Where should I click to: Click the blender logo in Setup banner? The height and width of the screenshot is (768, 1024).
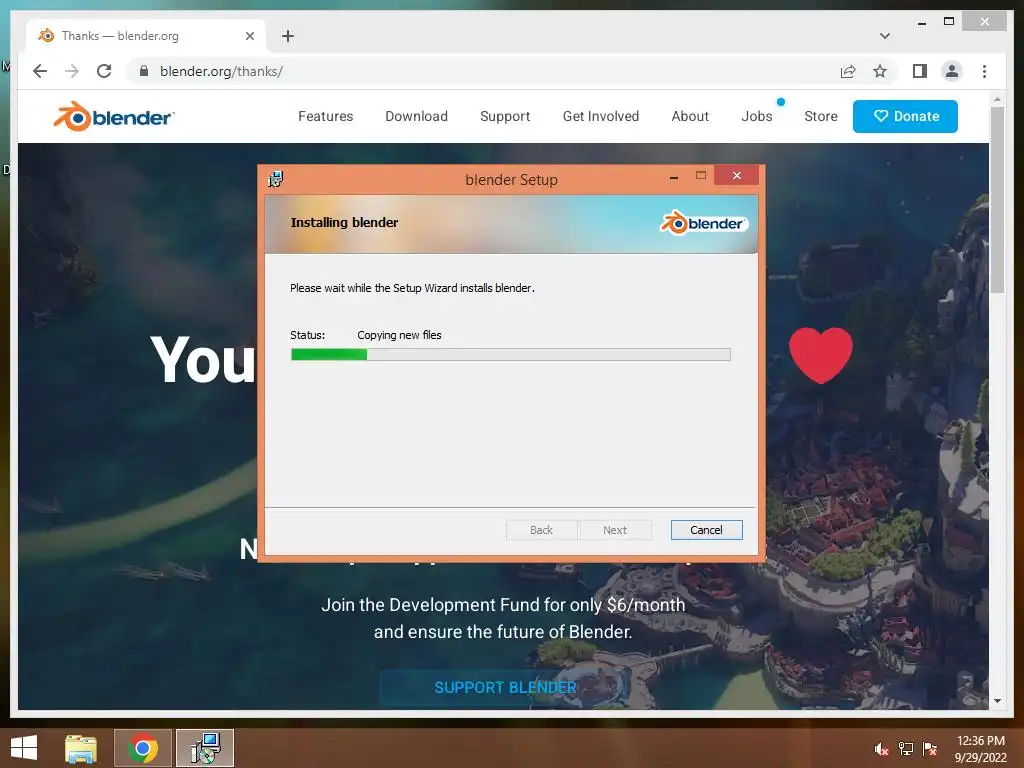tap(703, 223)
